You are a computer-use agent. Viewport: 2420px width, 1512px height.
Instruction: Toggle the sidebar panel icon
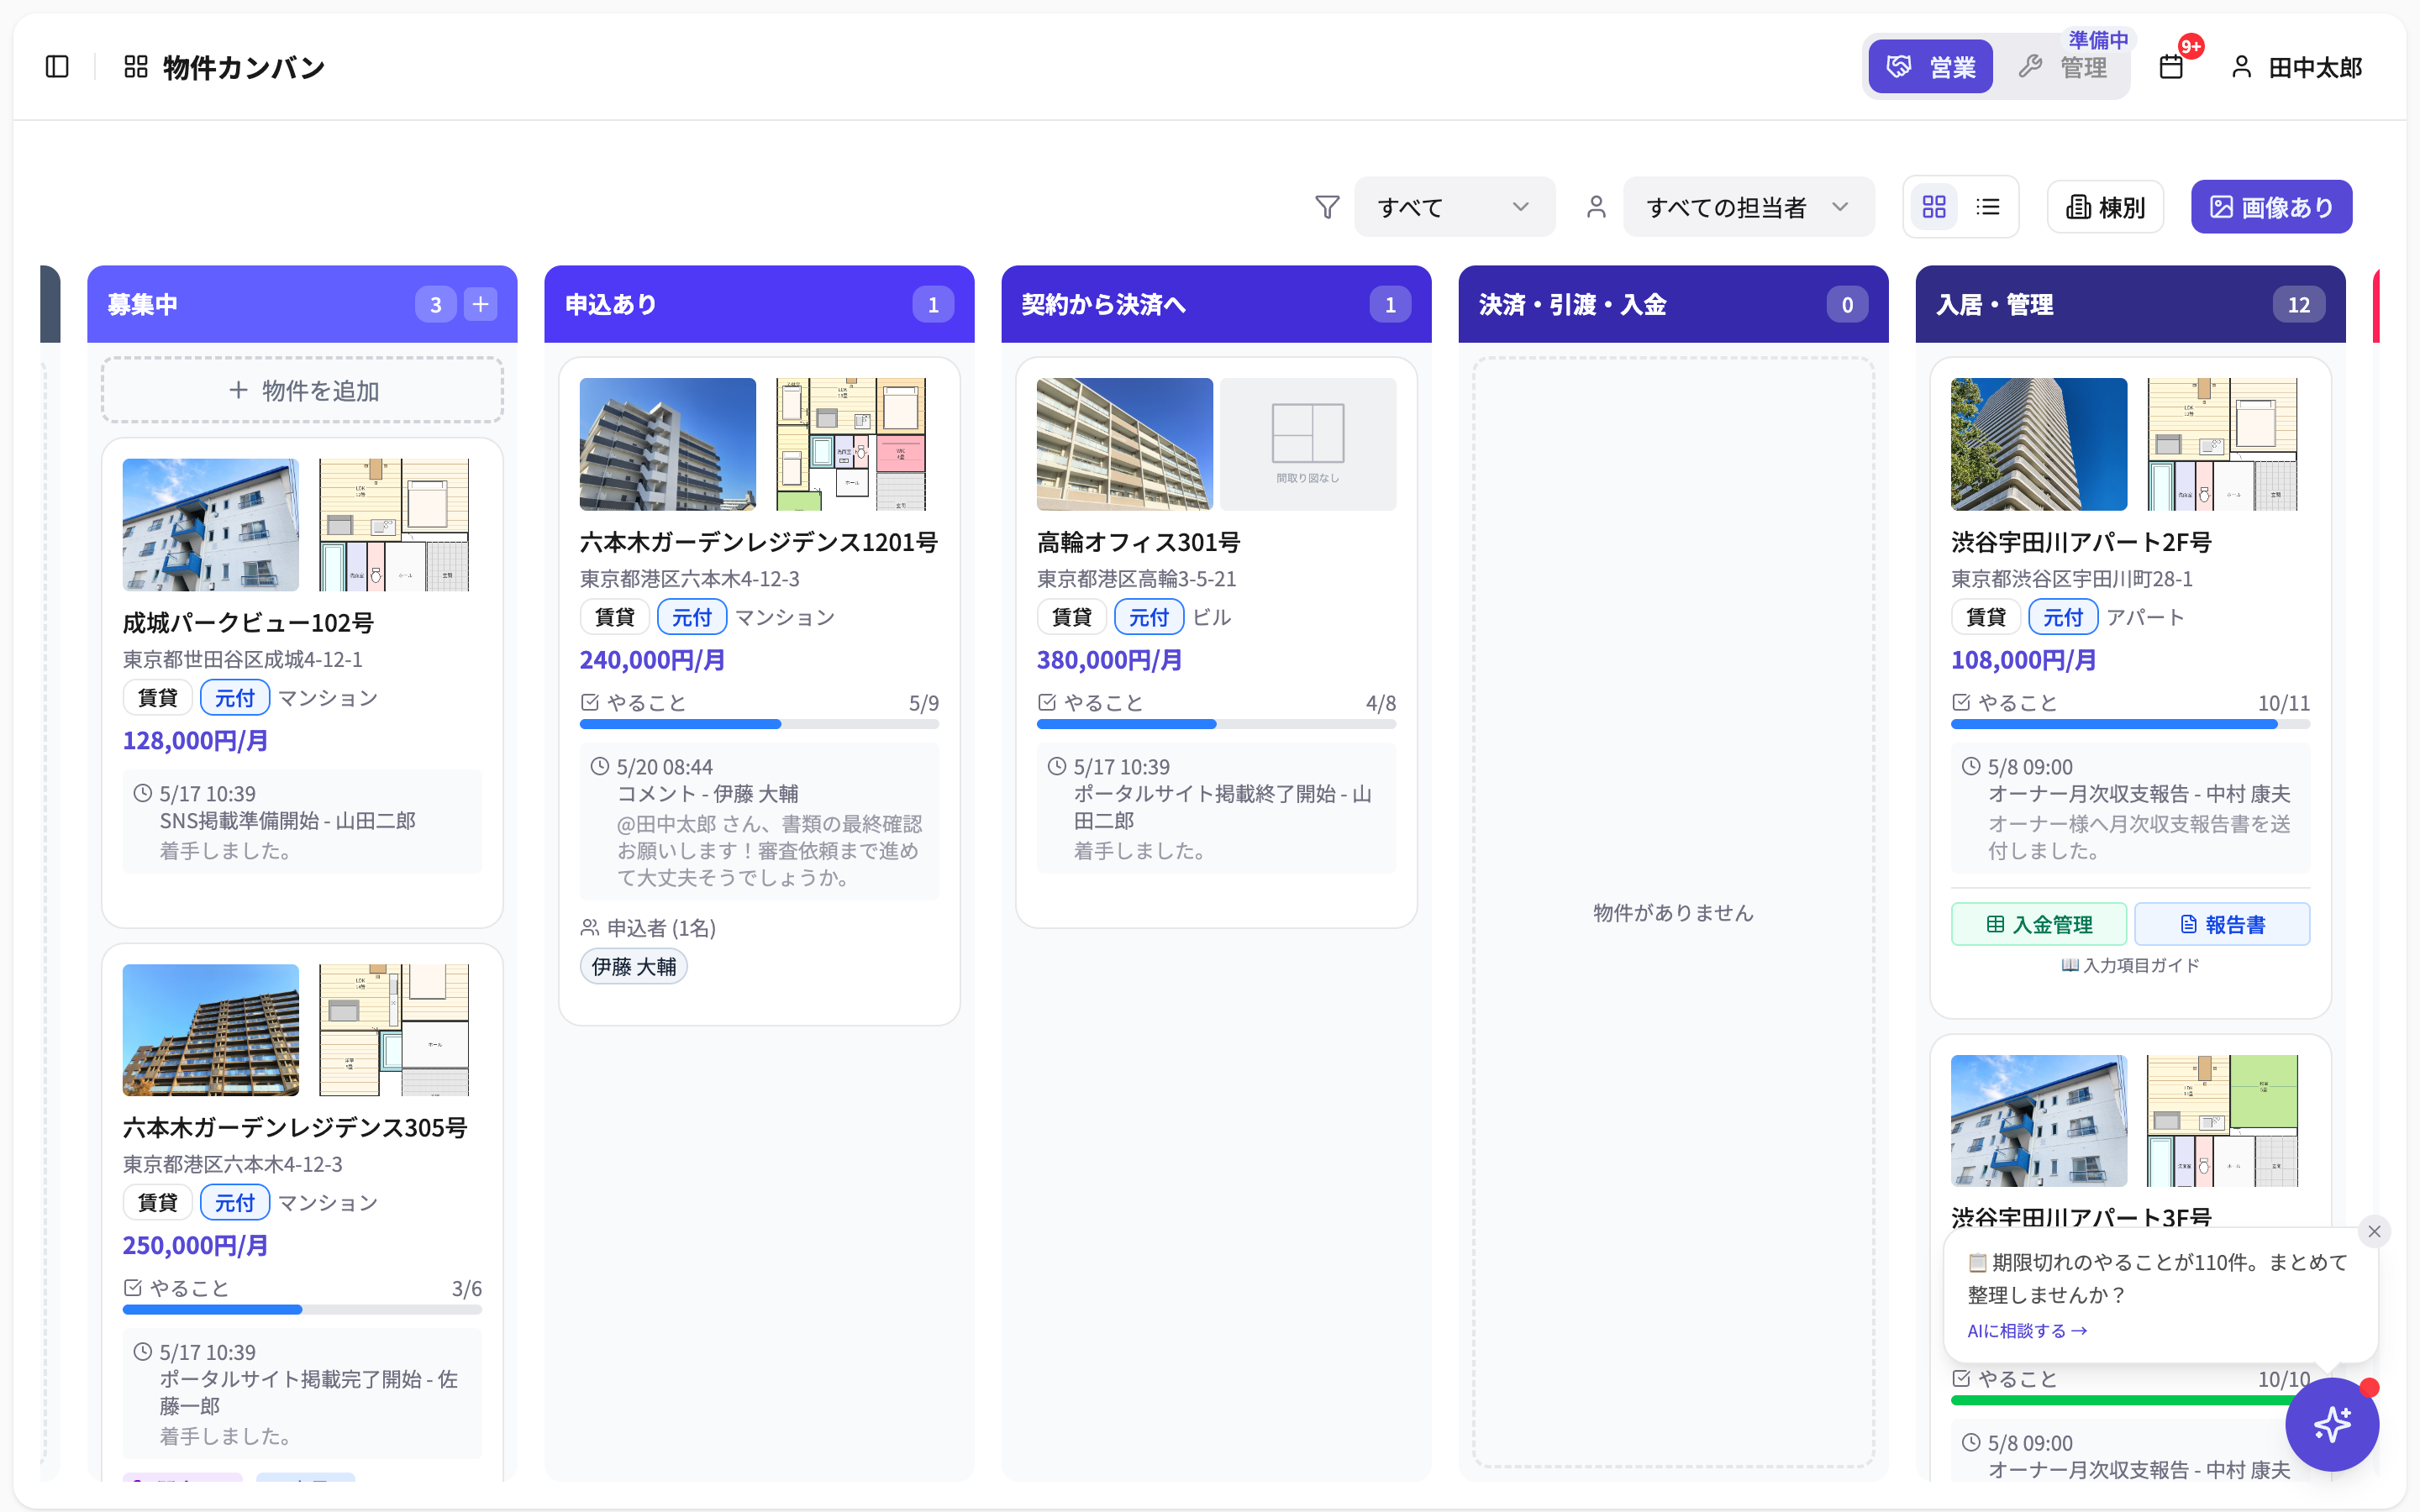57,67
